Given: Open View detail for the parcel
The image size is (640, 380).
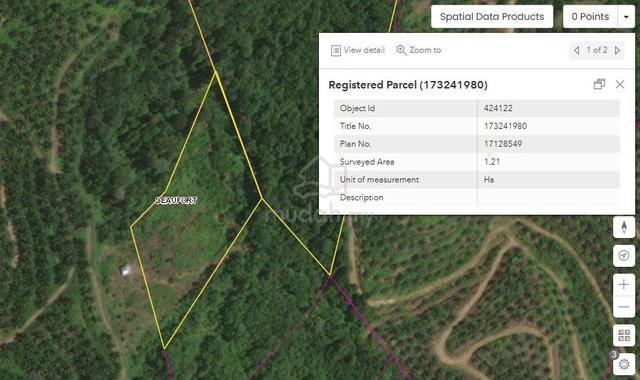Looking at the screenshot, I should click(358, 50).
